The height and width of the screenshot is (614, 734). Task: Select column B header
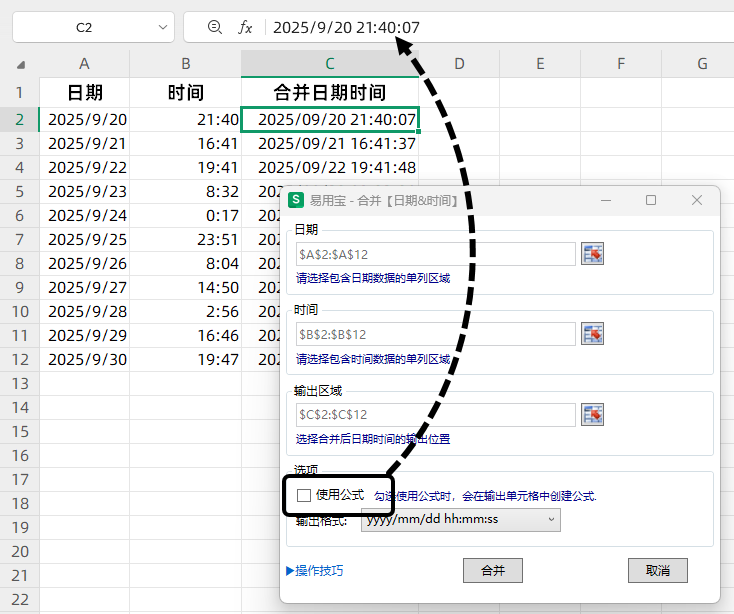(x=186, y=64)
